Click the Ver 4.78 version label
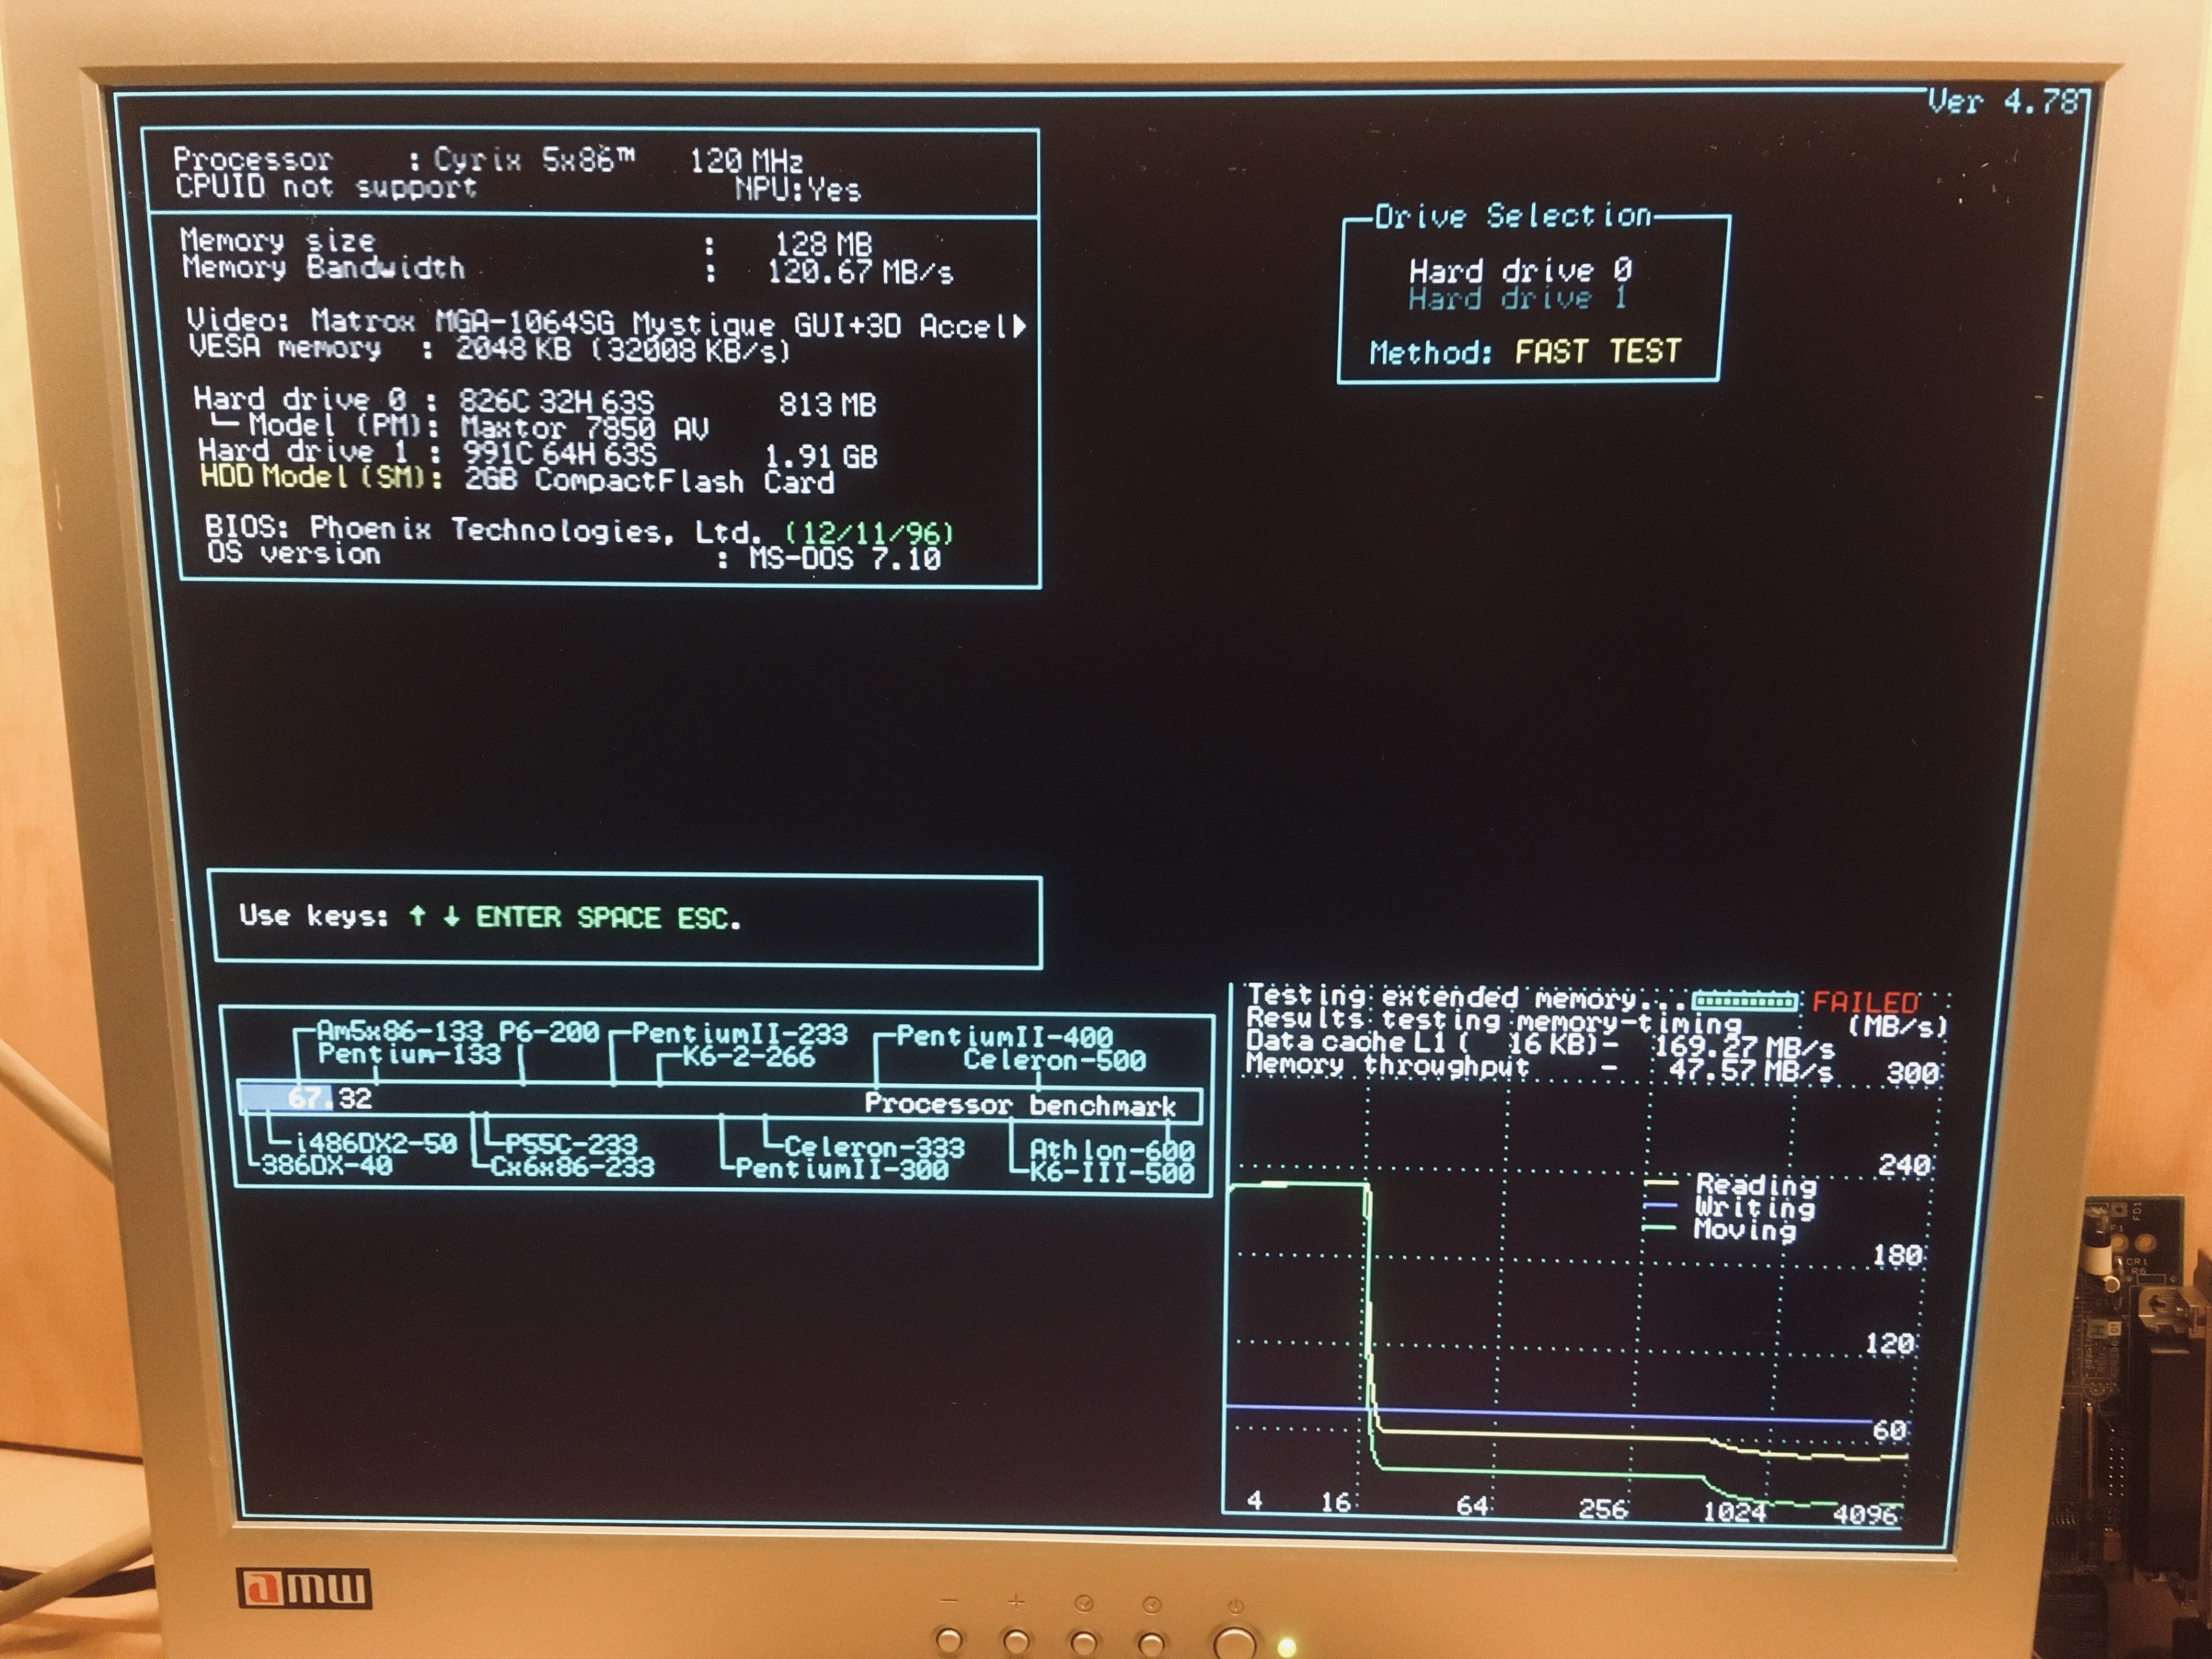2212x1659 pixels. pyautogui.click(x=2003, y=102)
